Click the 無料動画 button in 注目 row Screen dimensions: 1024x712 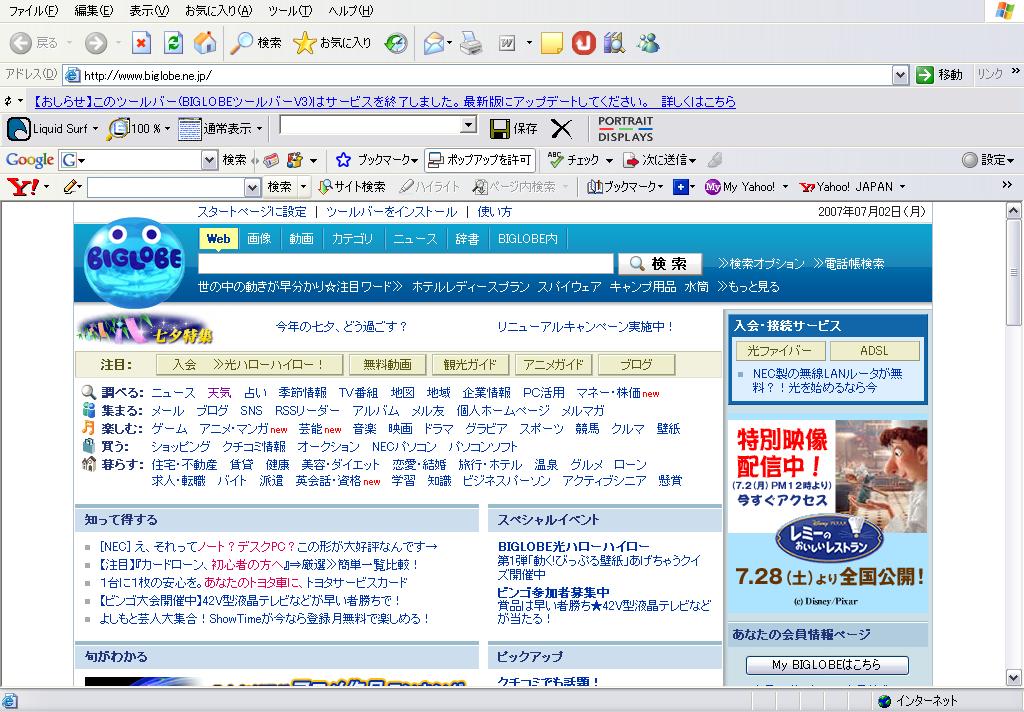click(x=387, y=364)
